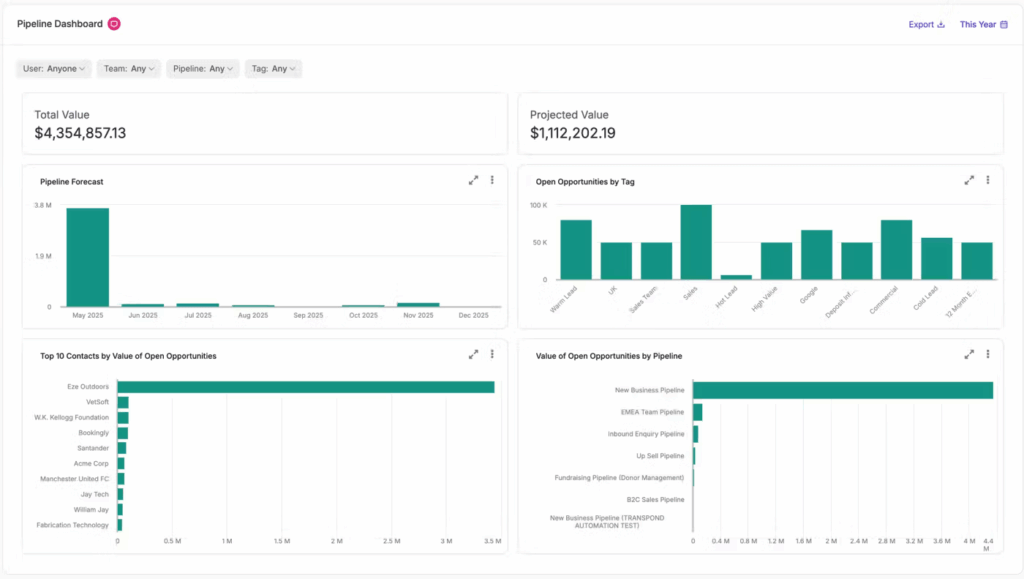Open Pipeline Forecast three-dot options menu

492,180
